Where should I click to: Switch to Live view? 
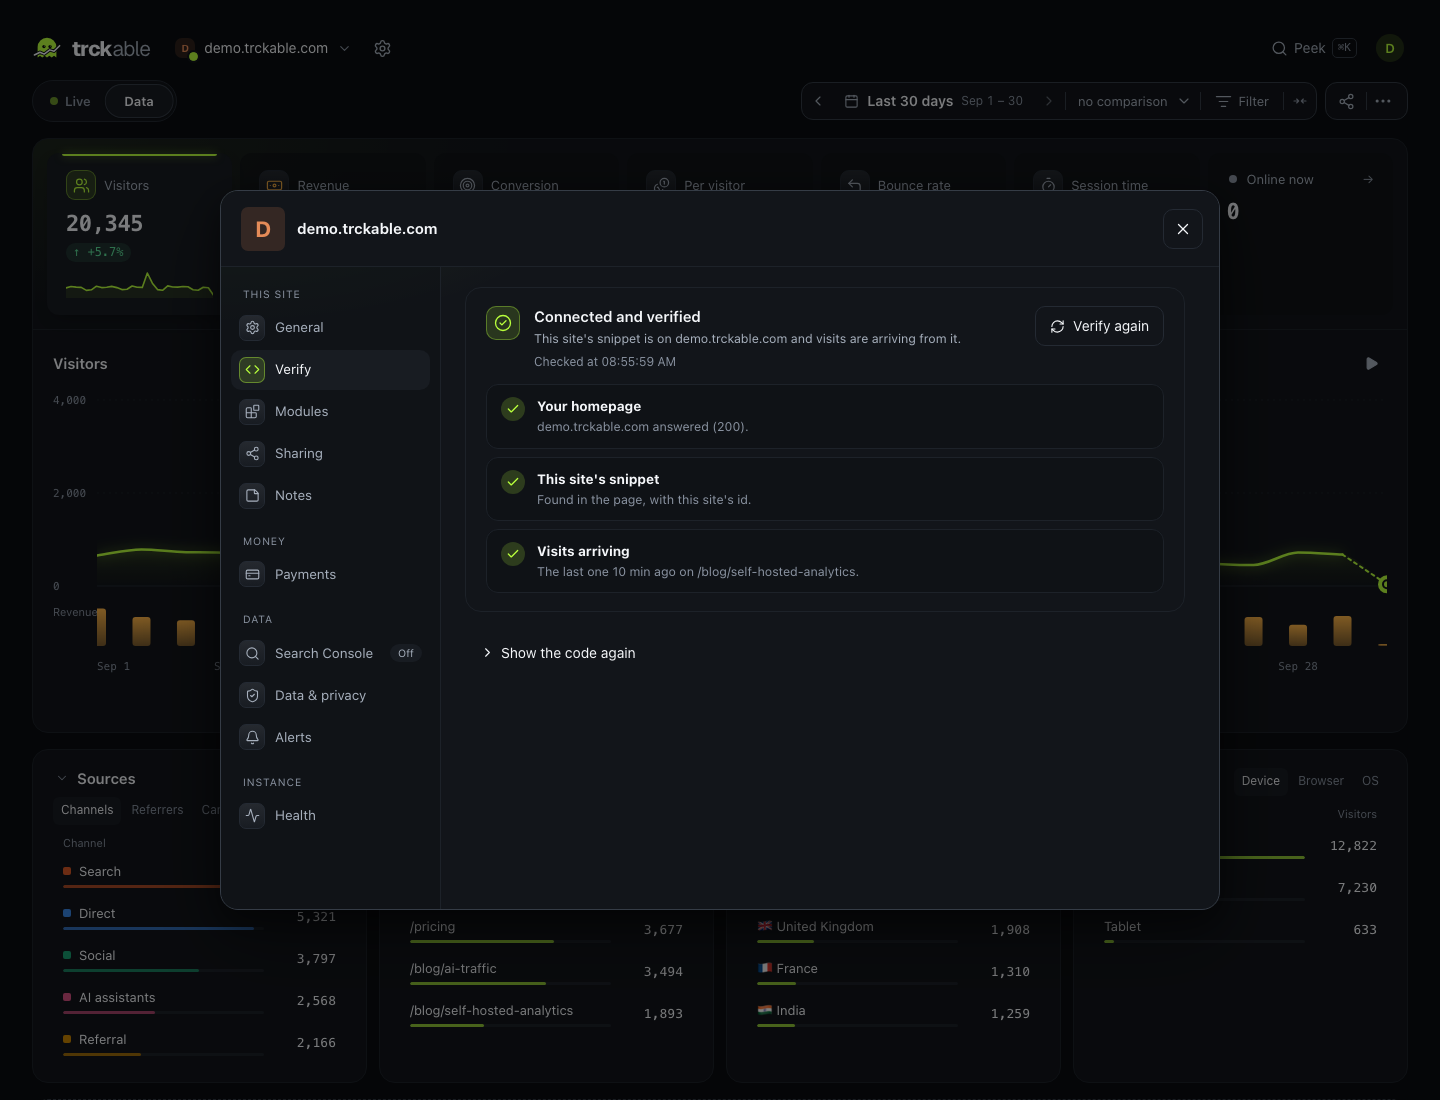tap(70, 101)
